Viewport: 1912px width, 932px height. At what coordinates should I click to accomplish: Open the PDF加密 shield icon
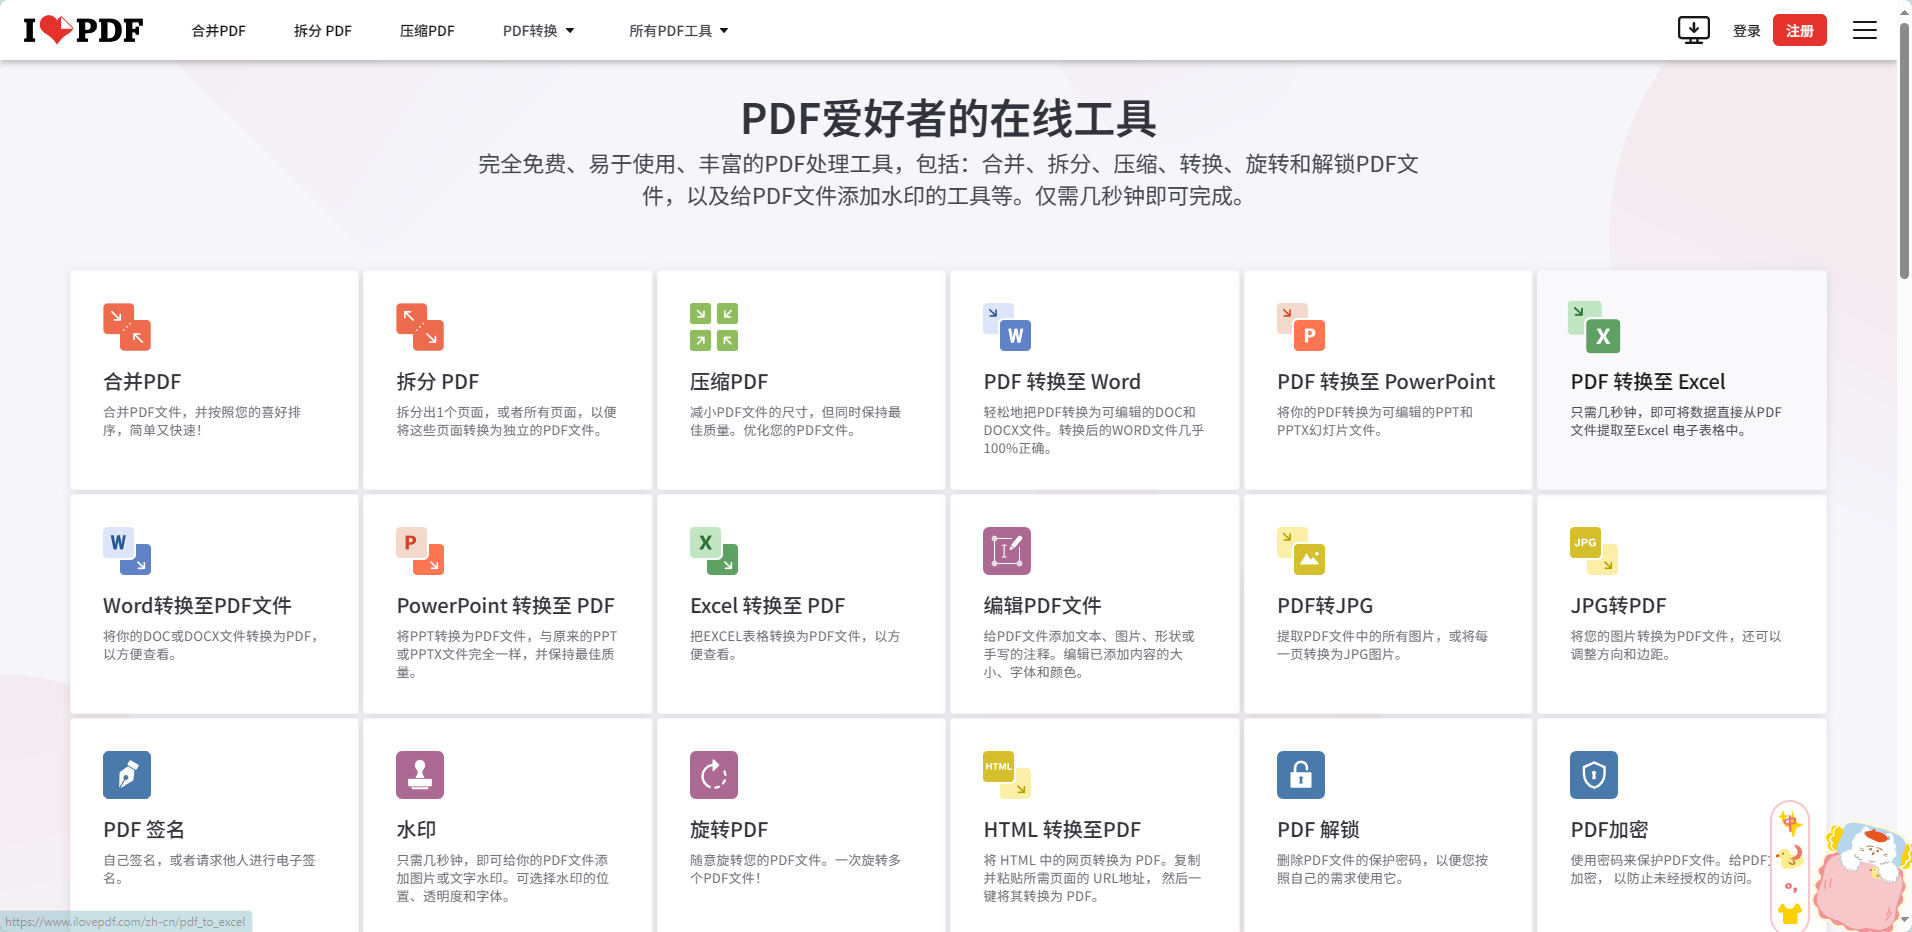1594,775
